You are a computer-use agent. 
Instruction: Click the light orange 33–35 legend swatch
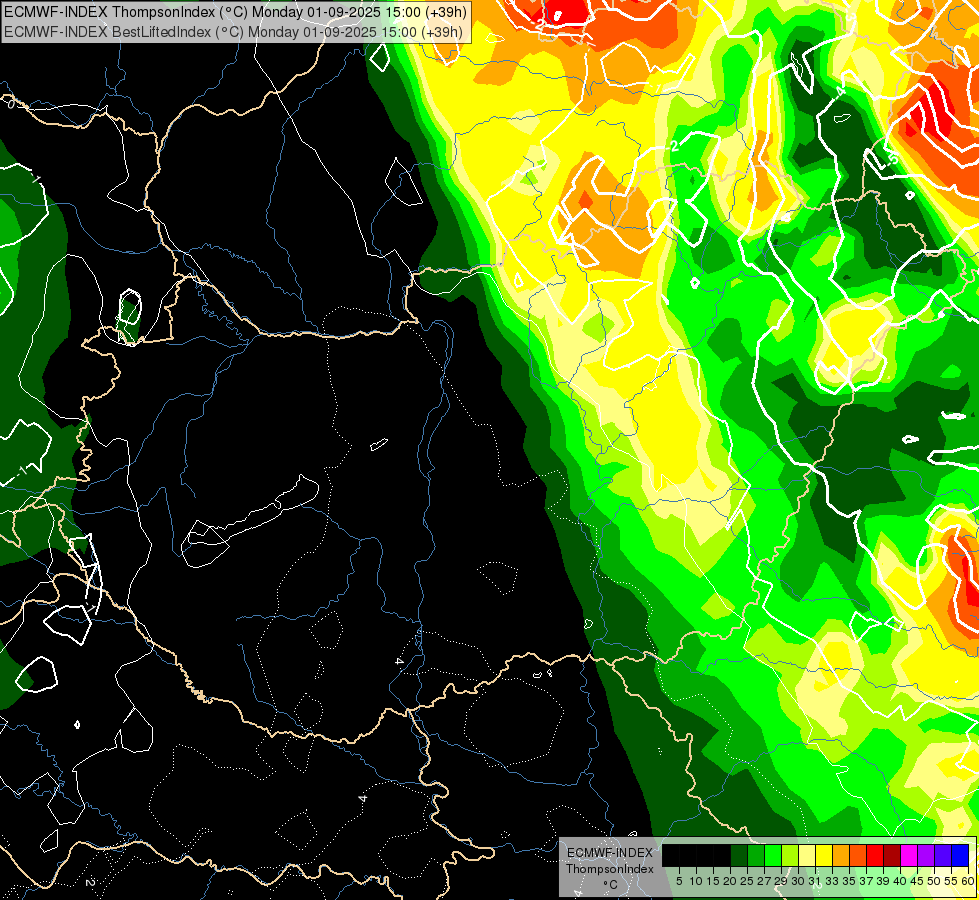841,856
